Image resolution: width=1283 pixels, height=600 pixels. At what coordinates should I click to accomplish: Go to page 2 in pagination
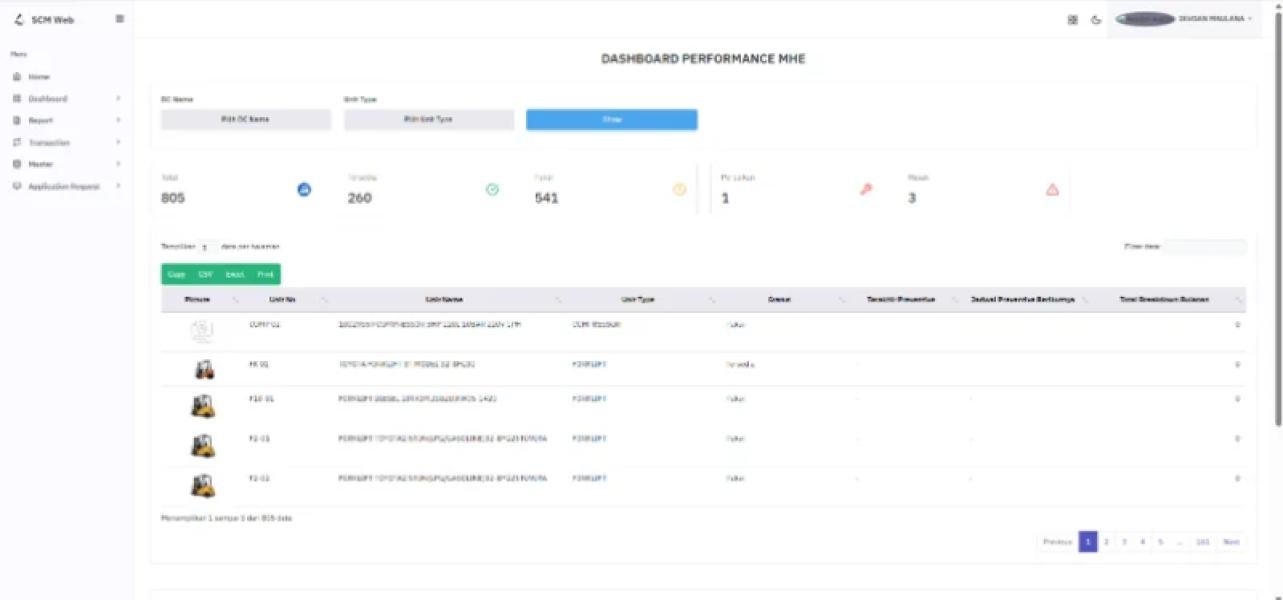[1106, 542]
